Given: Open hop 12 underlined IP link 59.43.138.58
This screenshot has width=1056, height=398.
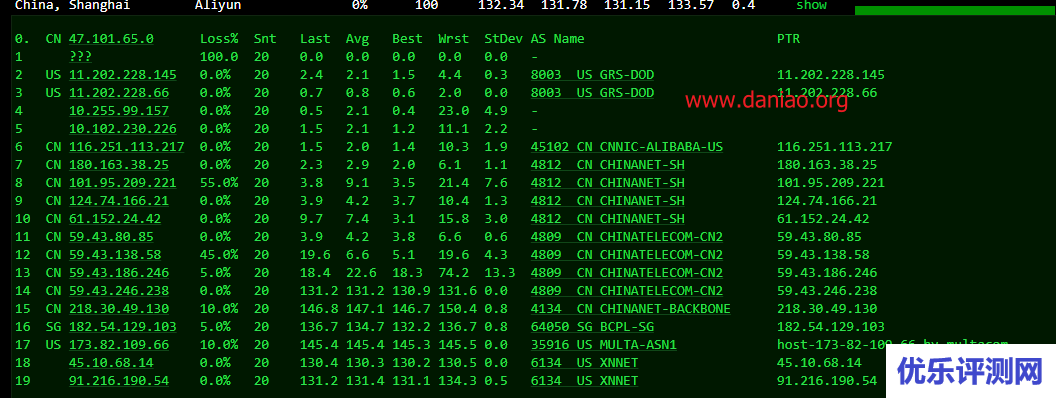Looking at the screenshot, I should [114, 255].
